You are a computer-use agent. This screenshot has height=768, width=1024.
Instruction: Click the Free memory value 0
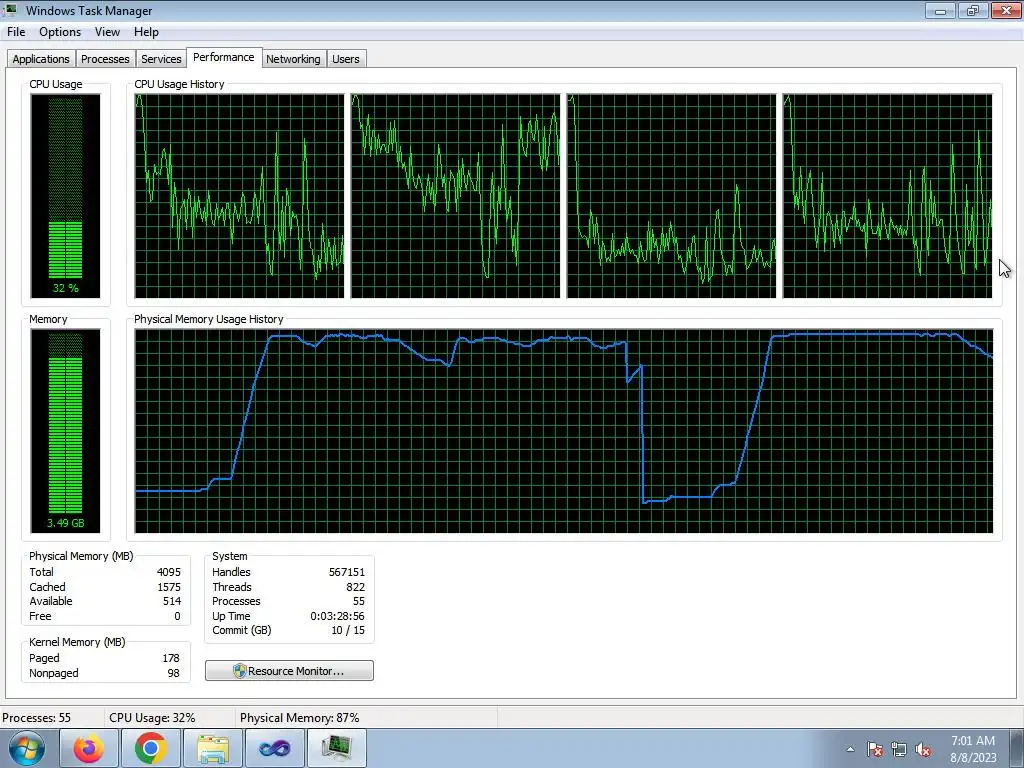coord(177,616)
